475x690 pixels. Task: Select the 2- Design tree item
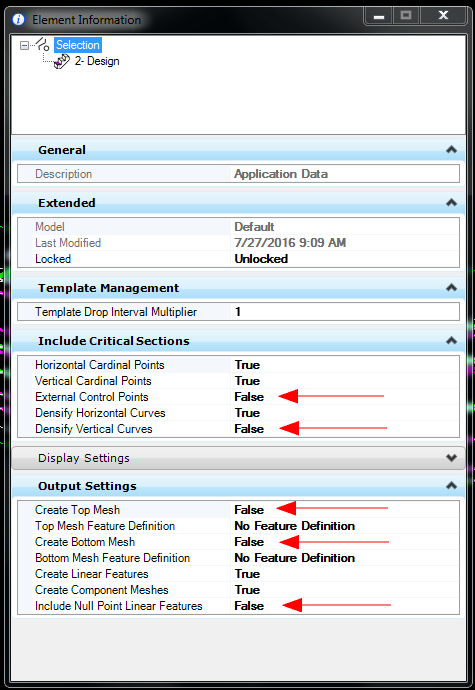97,61
